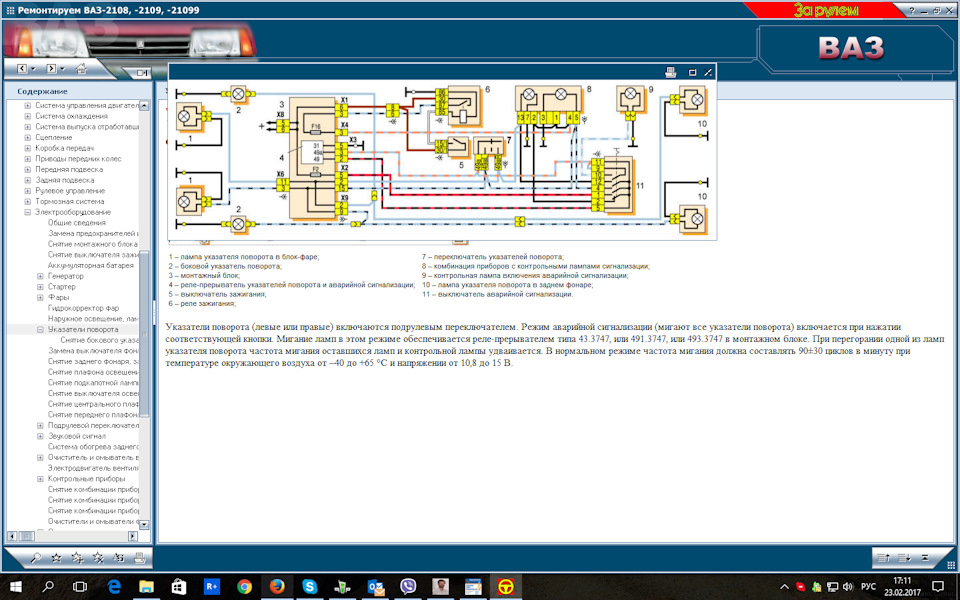Expand Тормозная система node
960x600 pixels.
click(28, 201)
